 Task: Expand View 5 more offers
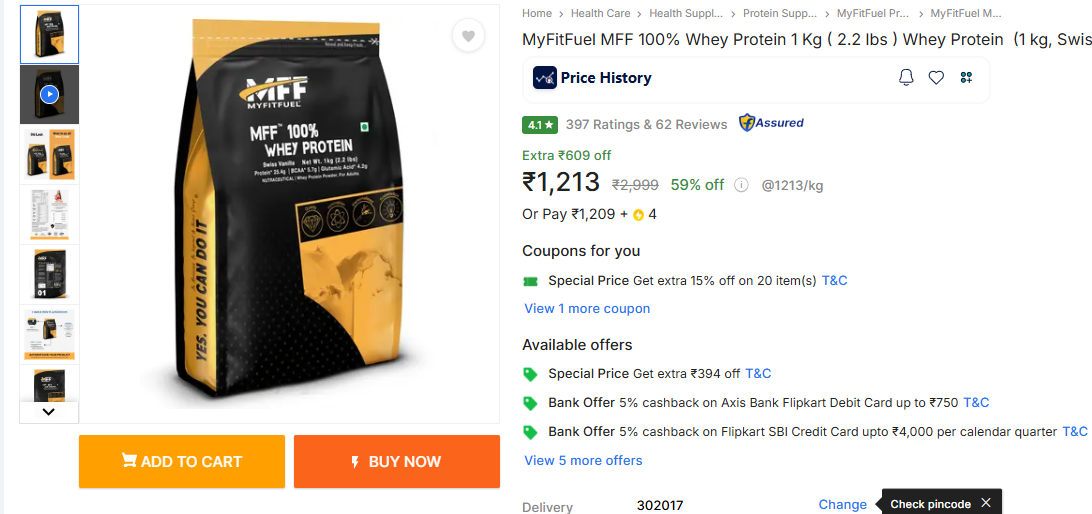point(583,461)
